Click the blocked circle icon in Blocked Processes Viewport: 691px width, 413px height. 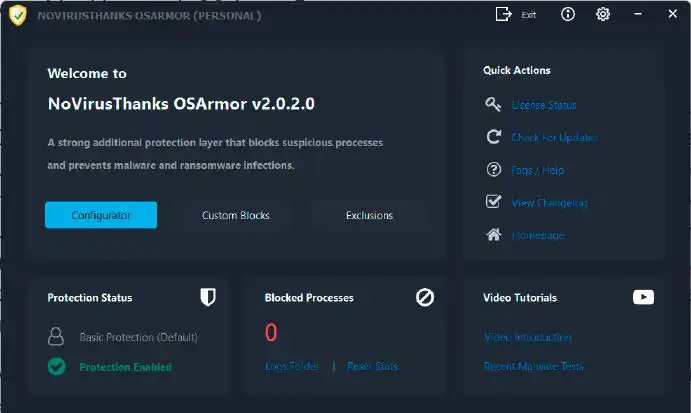click(x=425, y=298)
